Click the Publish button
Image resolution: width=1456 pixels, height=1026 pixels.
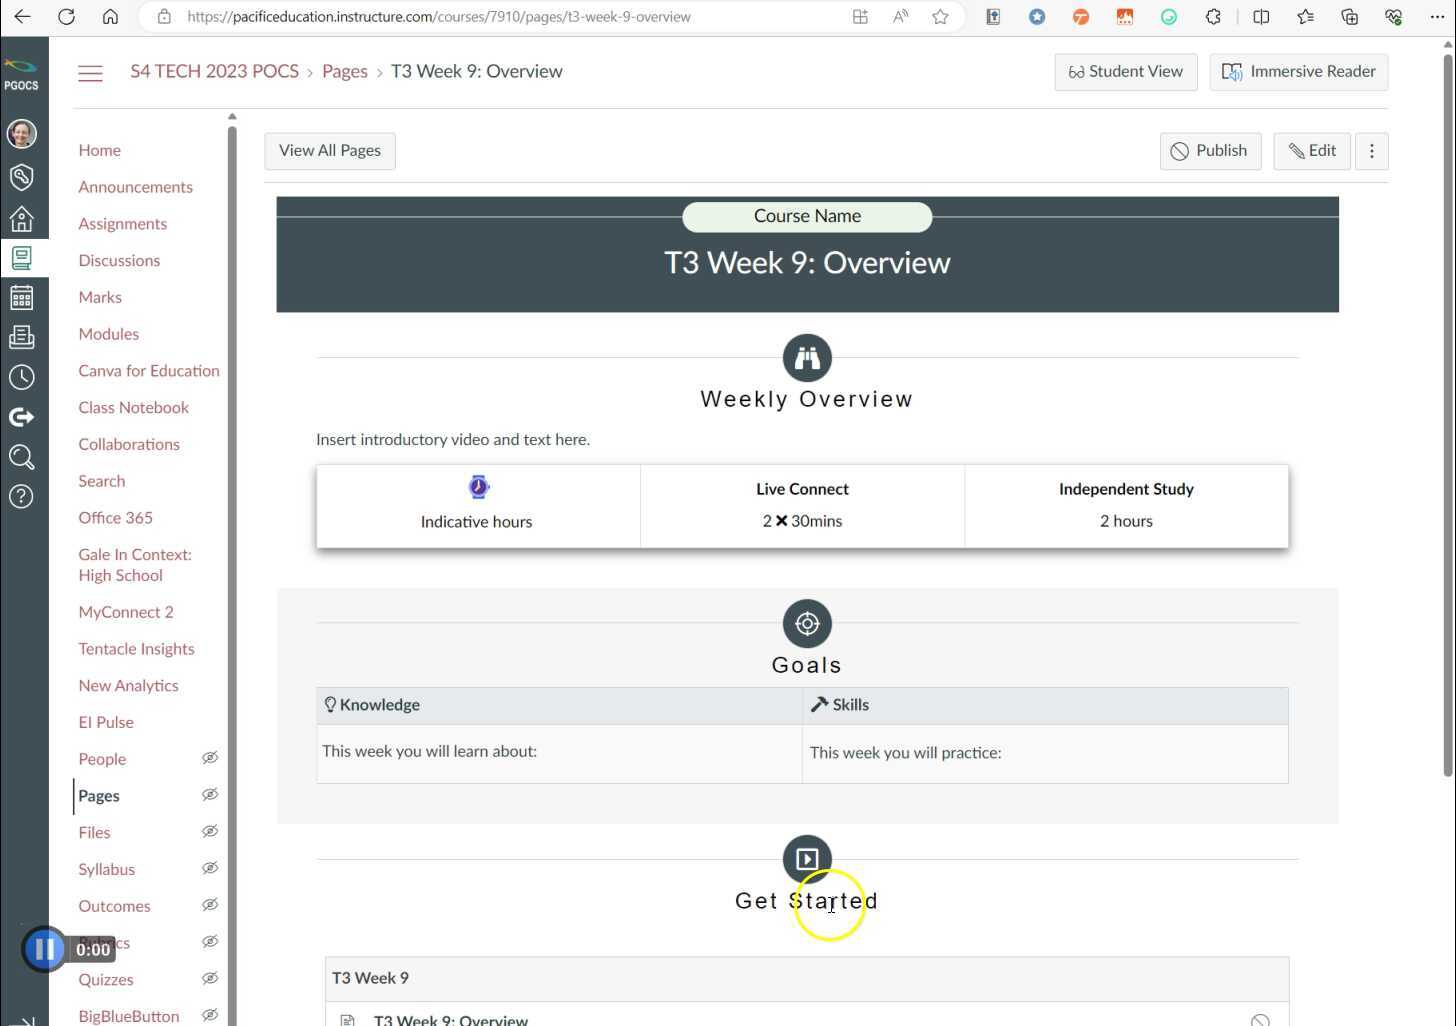point(1210,150)
